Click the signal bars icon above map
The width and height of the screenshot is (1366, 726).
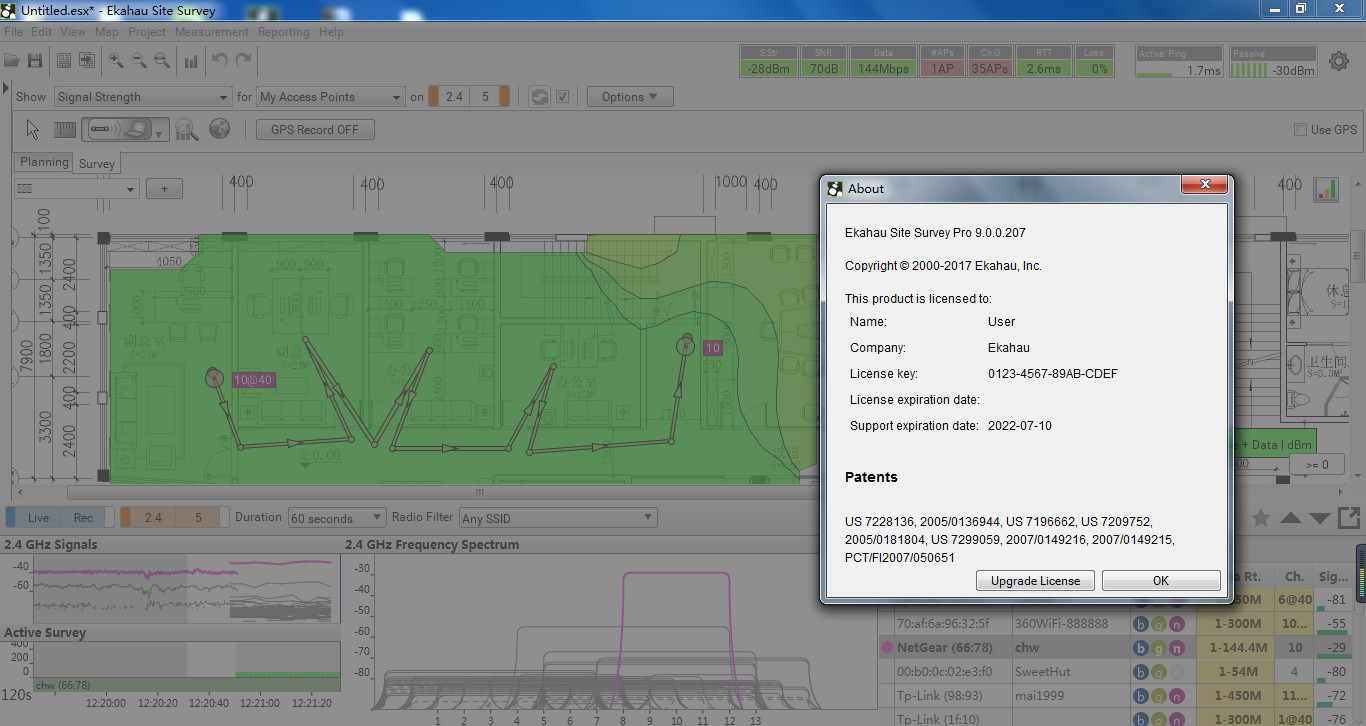[x=1326, y=189]
